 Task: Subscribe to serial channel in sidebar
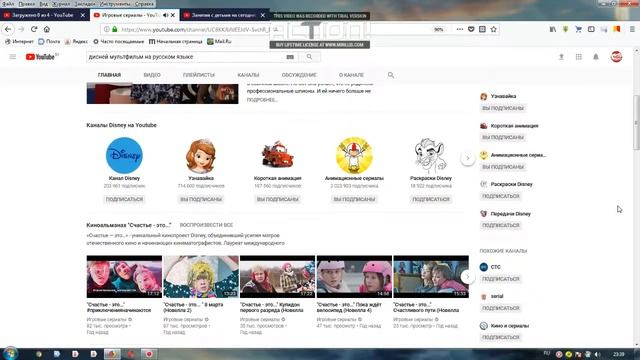(x=501, y=308)
